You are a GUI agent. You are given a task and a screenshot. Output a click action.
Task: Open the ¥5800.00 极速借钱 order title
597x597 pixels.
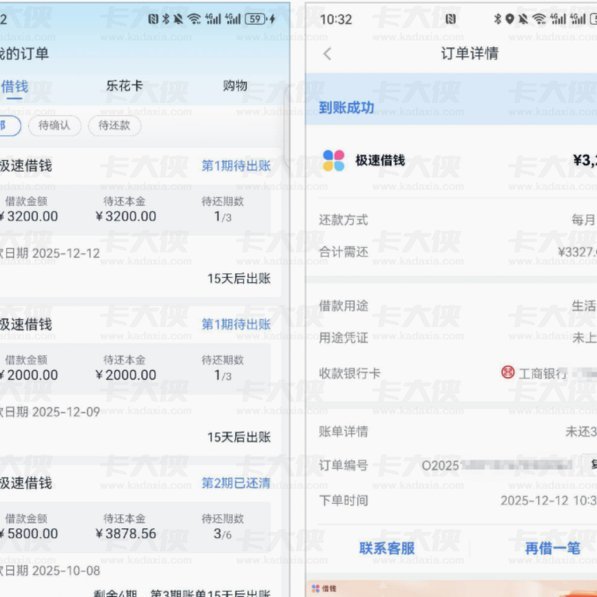(26, 483)
